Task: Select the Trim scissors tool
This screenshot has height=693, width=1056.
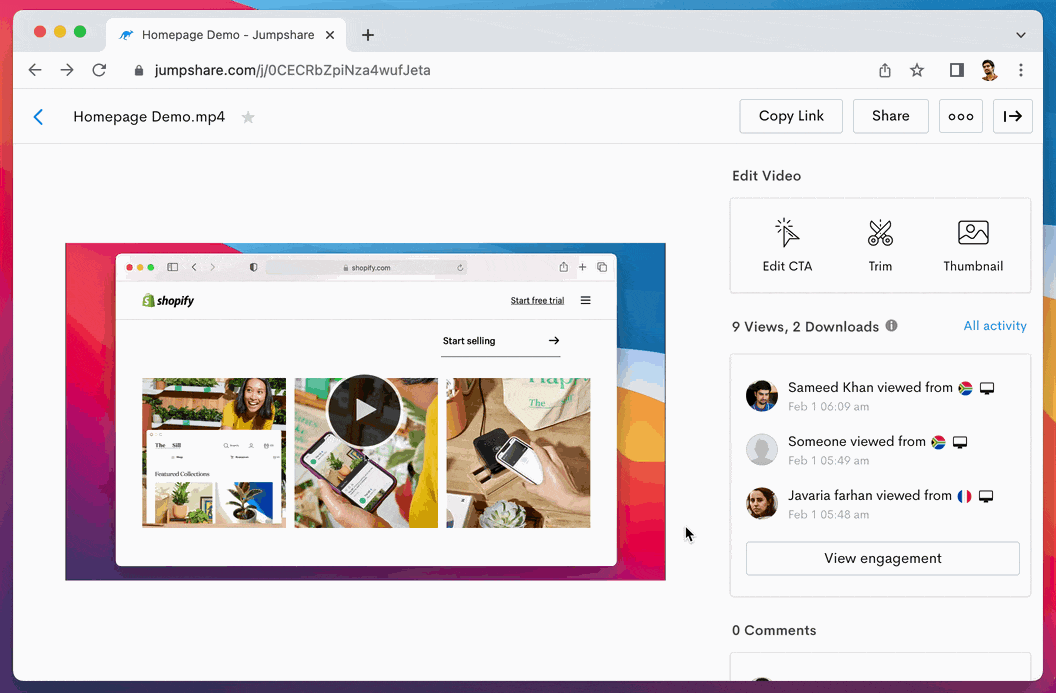Action: coord(880,246)
